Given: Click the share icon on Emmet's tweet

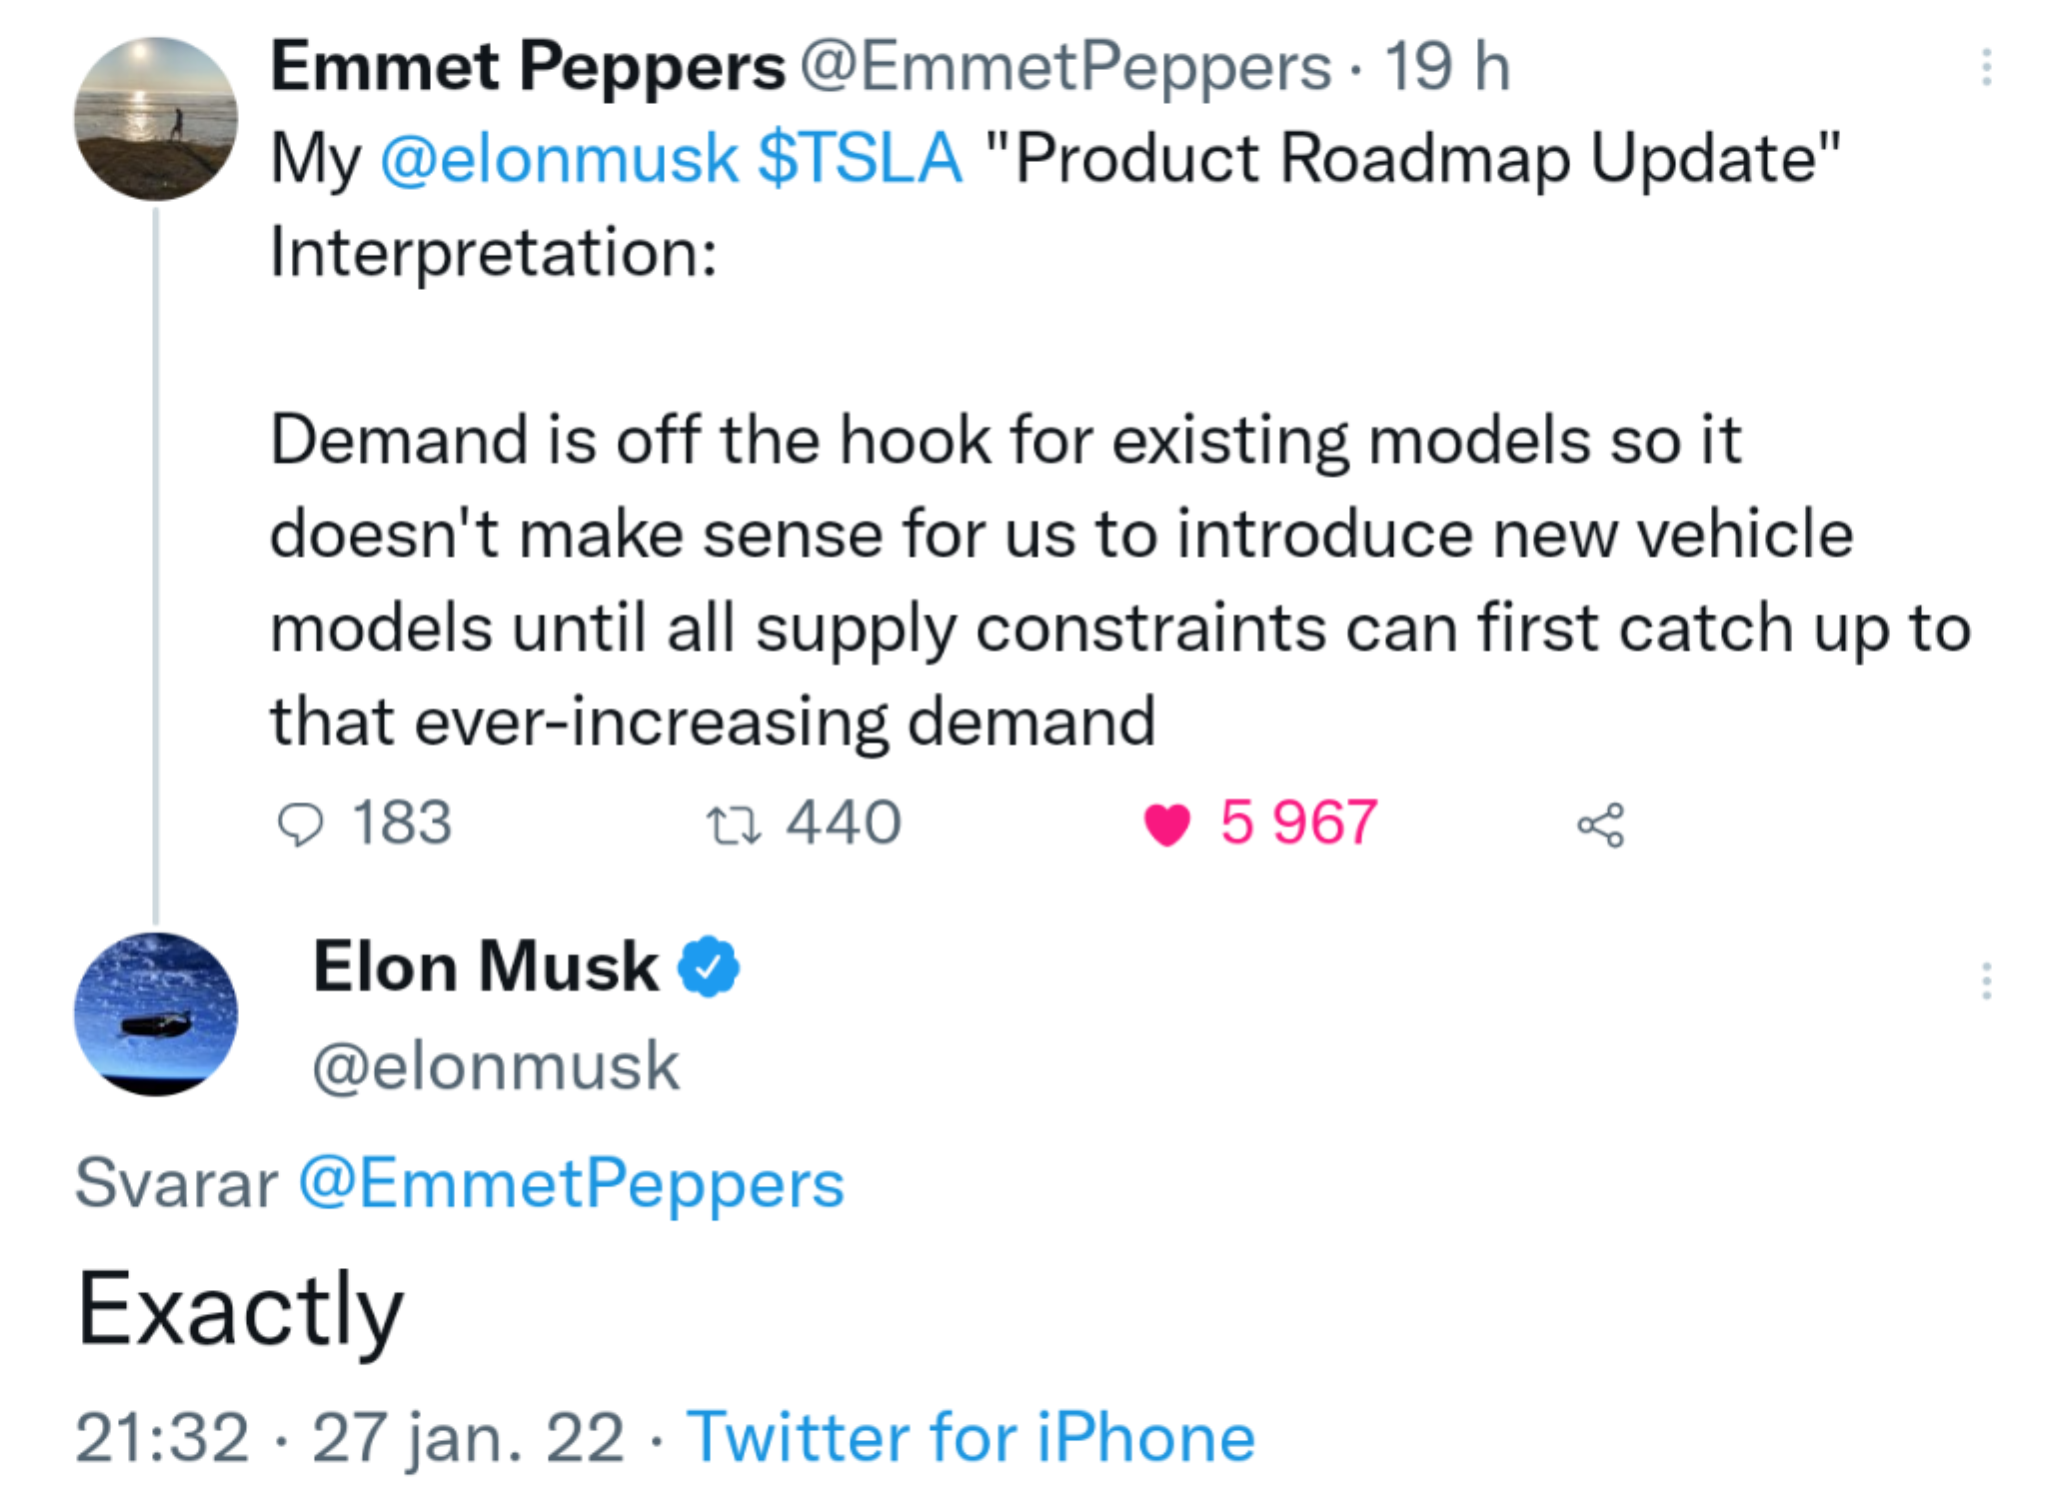Looking at the screenshot, I should pyautogui.click(x=1601, y=826).
